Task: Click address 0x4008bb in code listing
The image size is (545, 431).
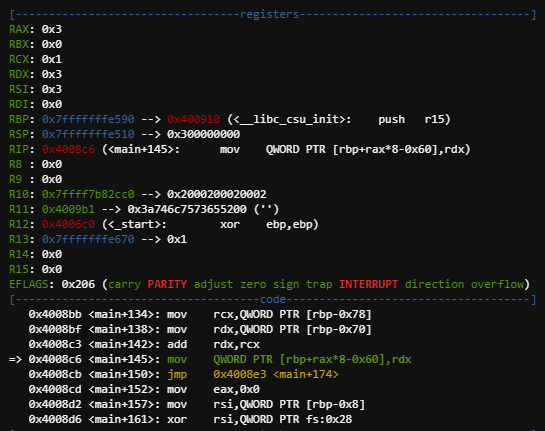Action: (x=55, y=314)
